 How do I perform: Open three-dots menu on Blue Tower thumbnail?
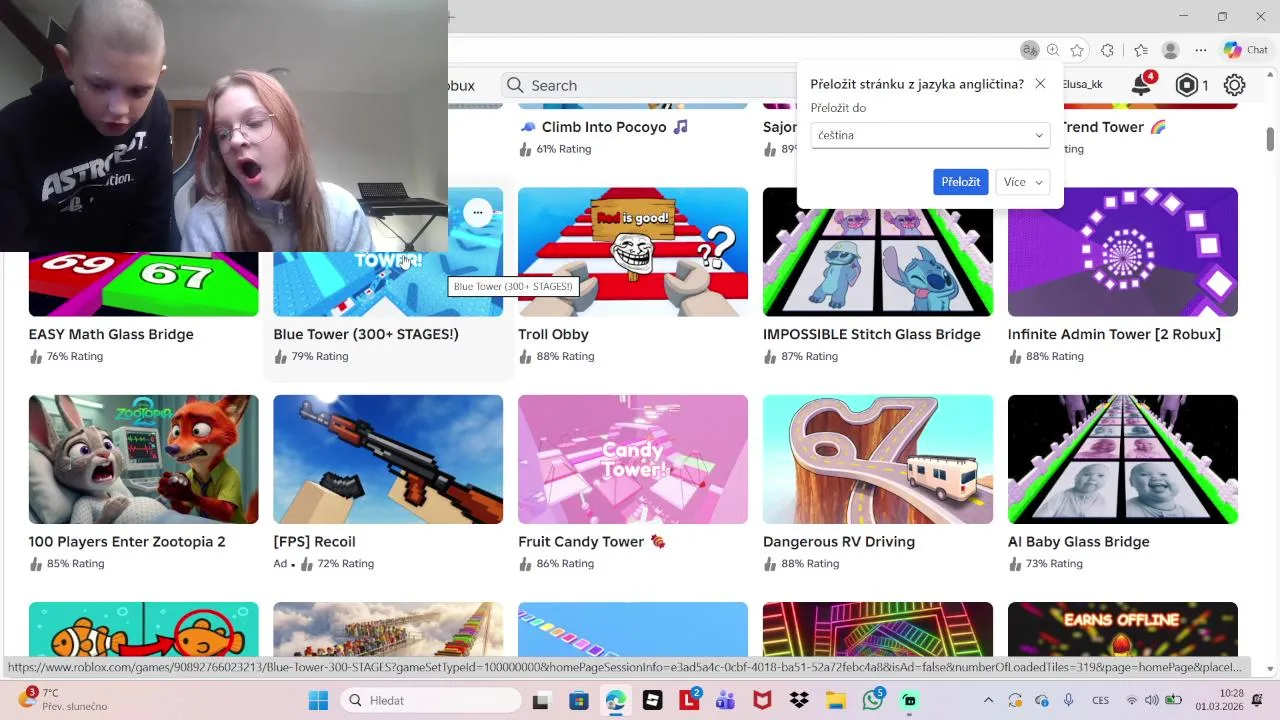point(478,212)
